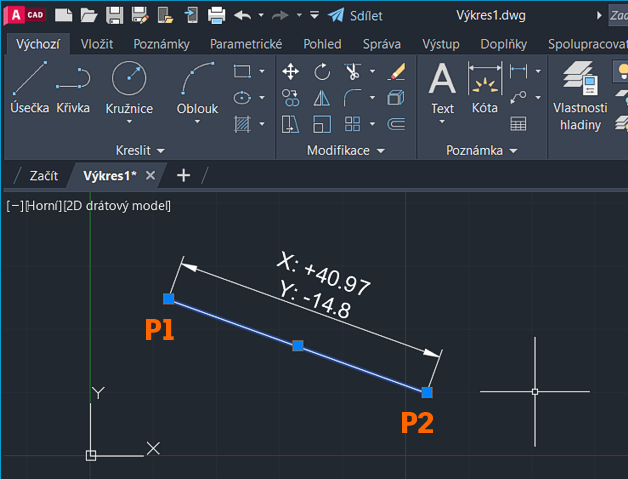
Task: Save to web and mobile
Action: 191,16
